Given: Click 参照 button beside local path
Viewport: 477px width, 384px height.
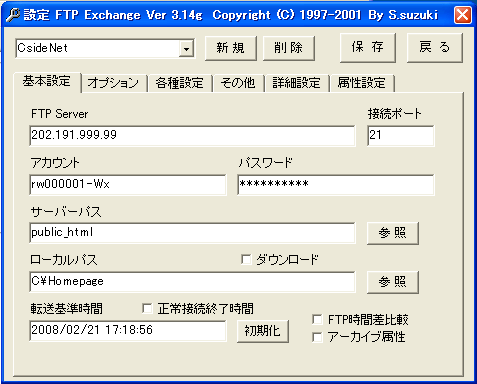Looking at the screenshot, I should (393, 282).
